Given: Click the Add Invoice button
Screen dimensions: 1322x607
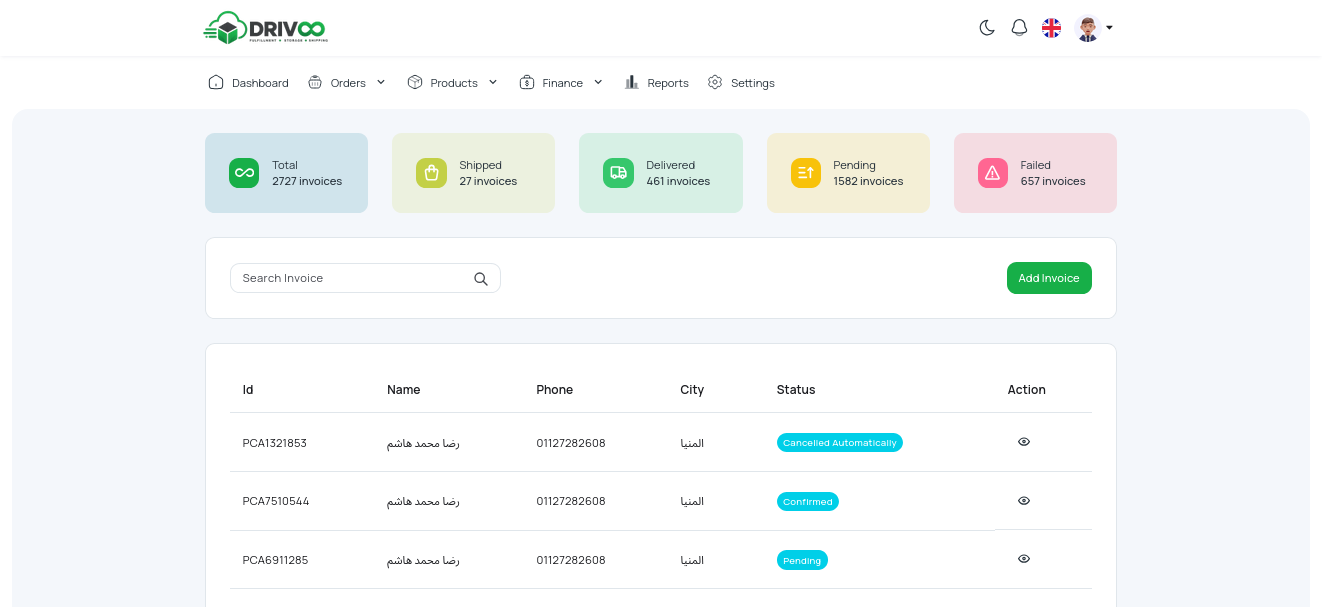Looking at the screenshot, I should tap(1049, 278).
